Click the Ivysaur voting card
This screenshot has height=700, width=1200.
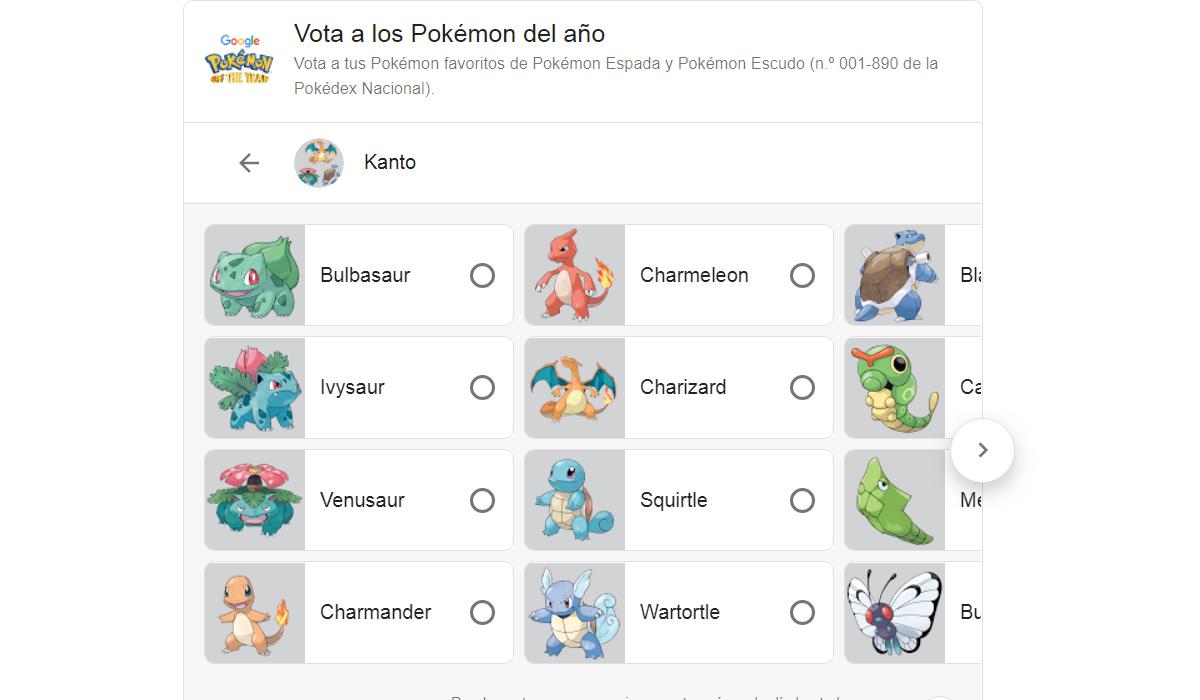(360, 387)
